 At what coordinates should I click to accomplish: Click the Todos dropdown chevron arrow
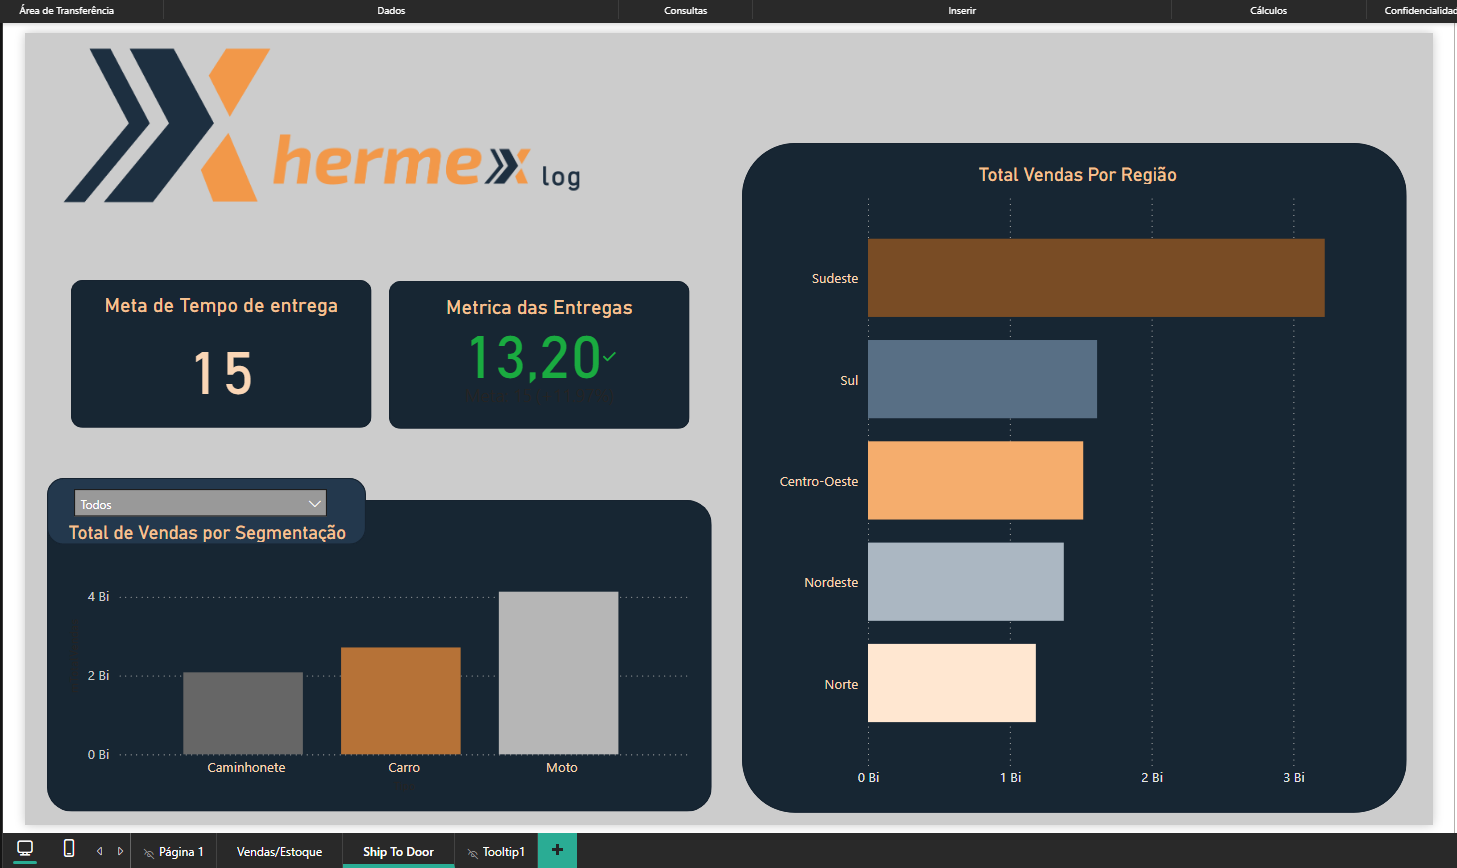(314, 503)
